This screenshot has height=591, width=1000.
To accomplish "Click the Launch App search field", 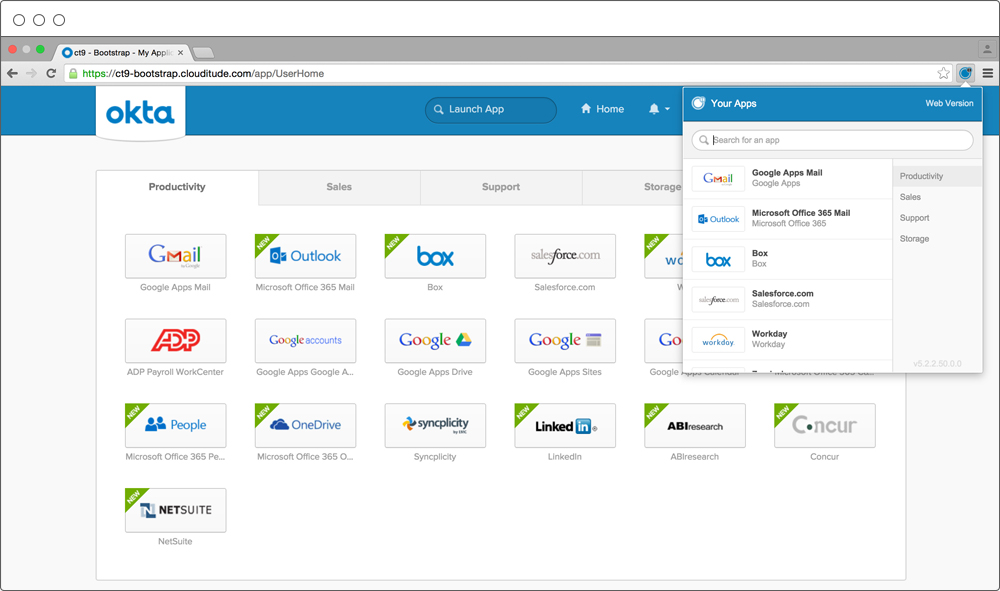I will coord(491,109).
